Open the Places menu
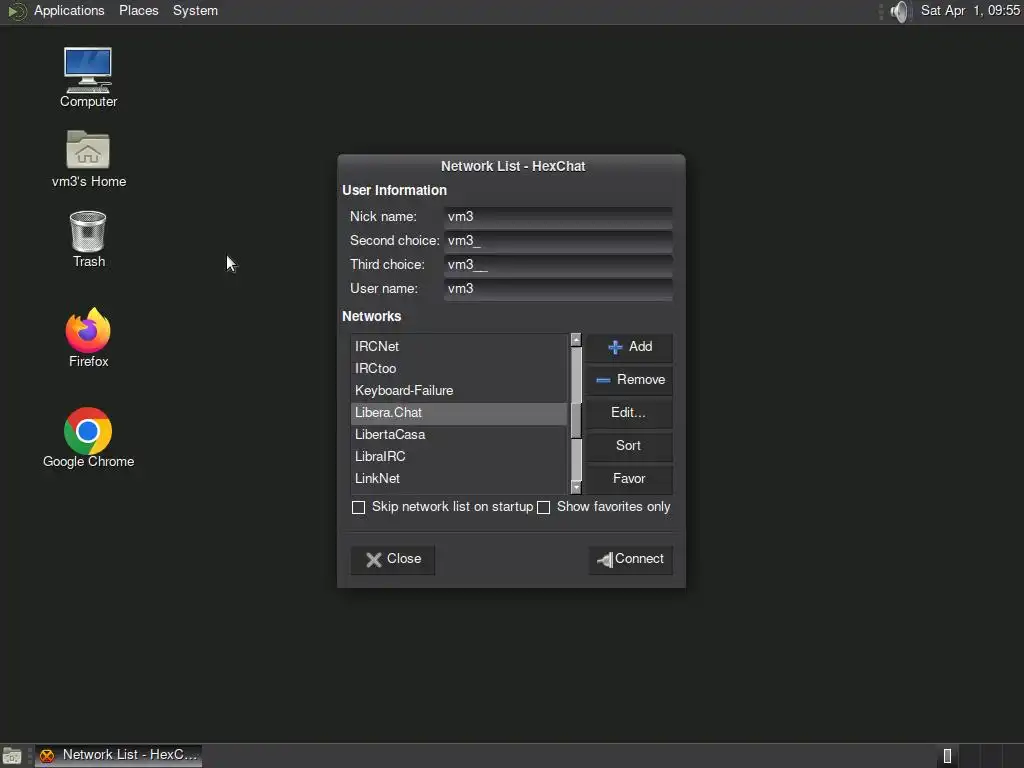The height and width of the screenshot is (768, 1024). 138,11
